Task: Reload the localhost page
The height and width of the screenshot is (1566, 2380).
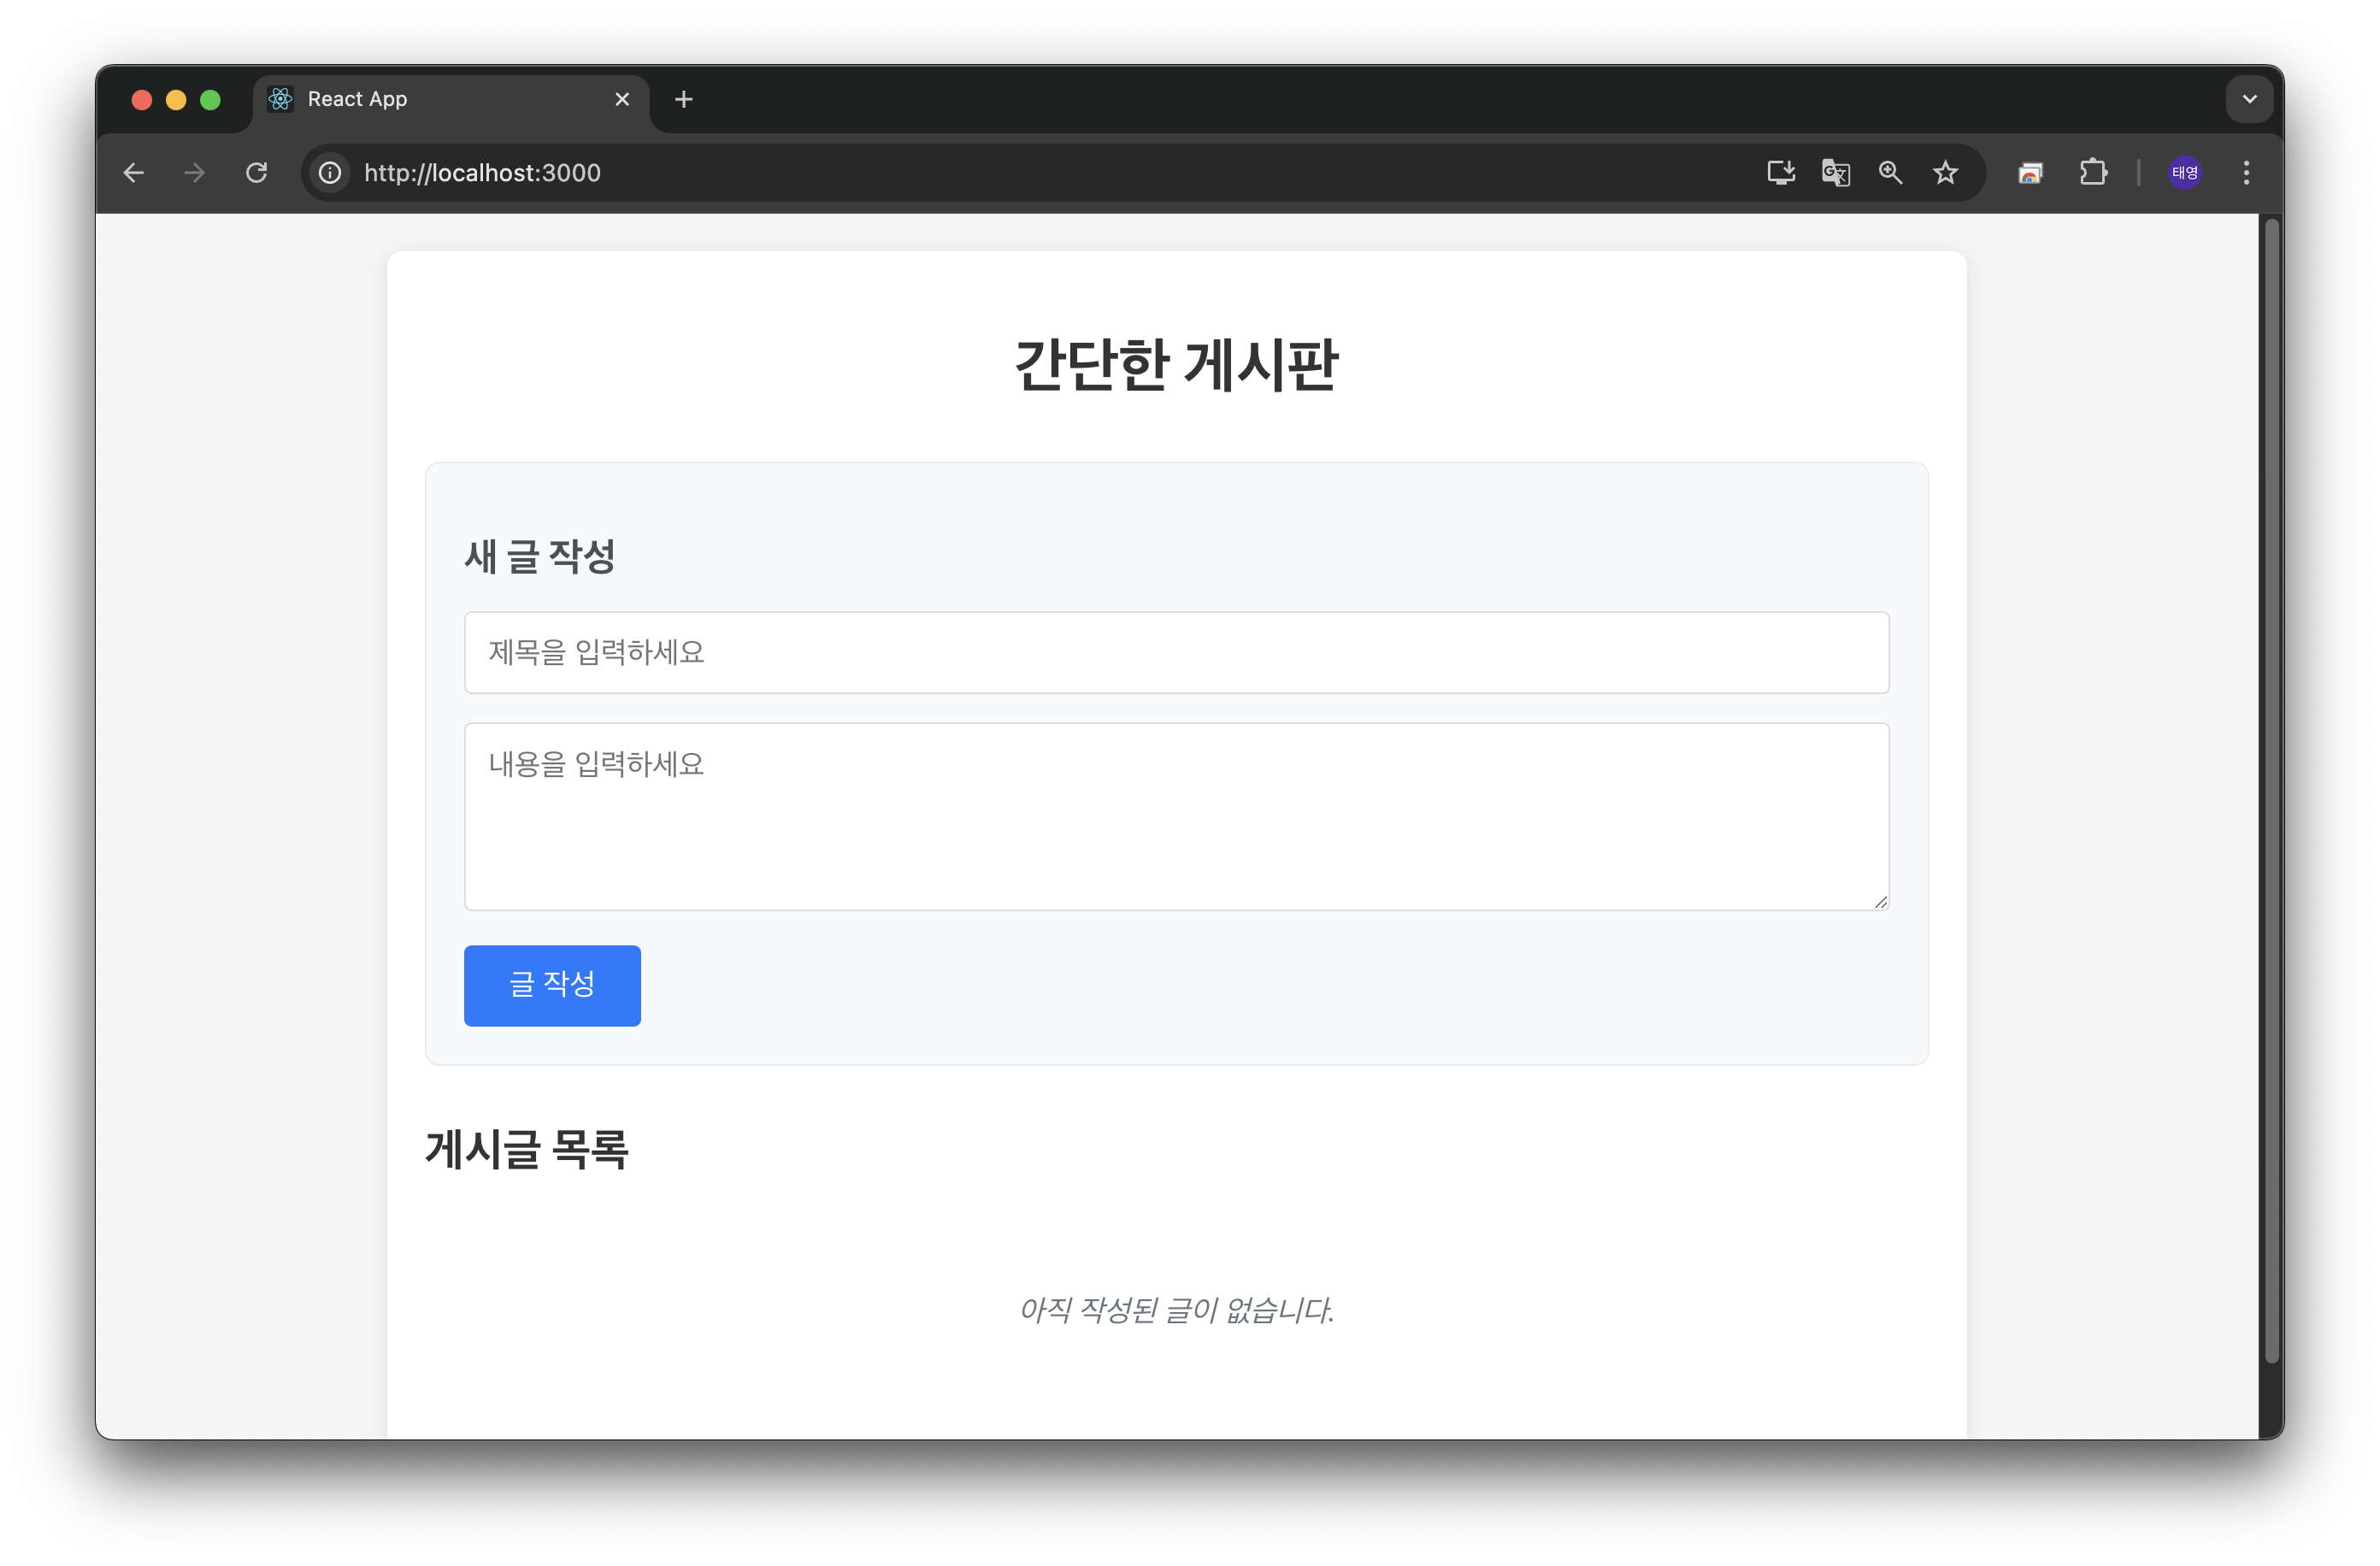Action: pos(257,173)
